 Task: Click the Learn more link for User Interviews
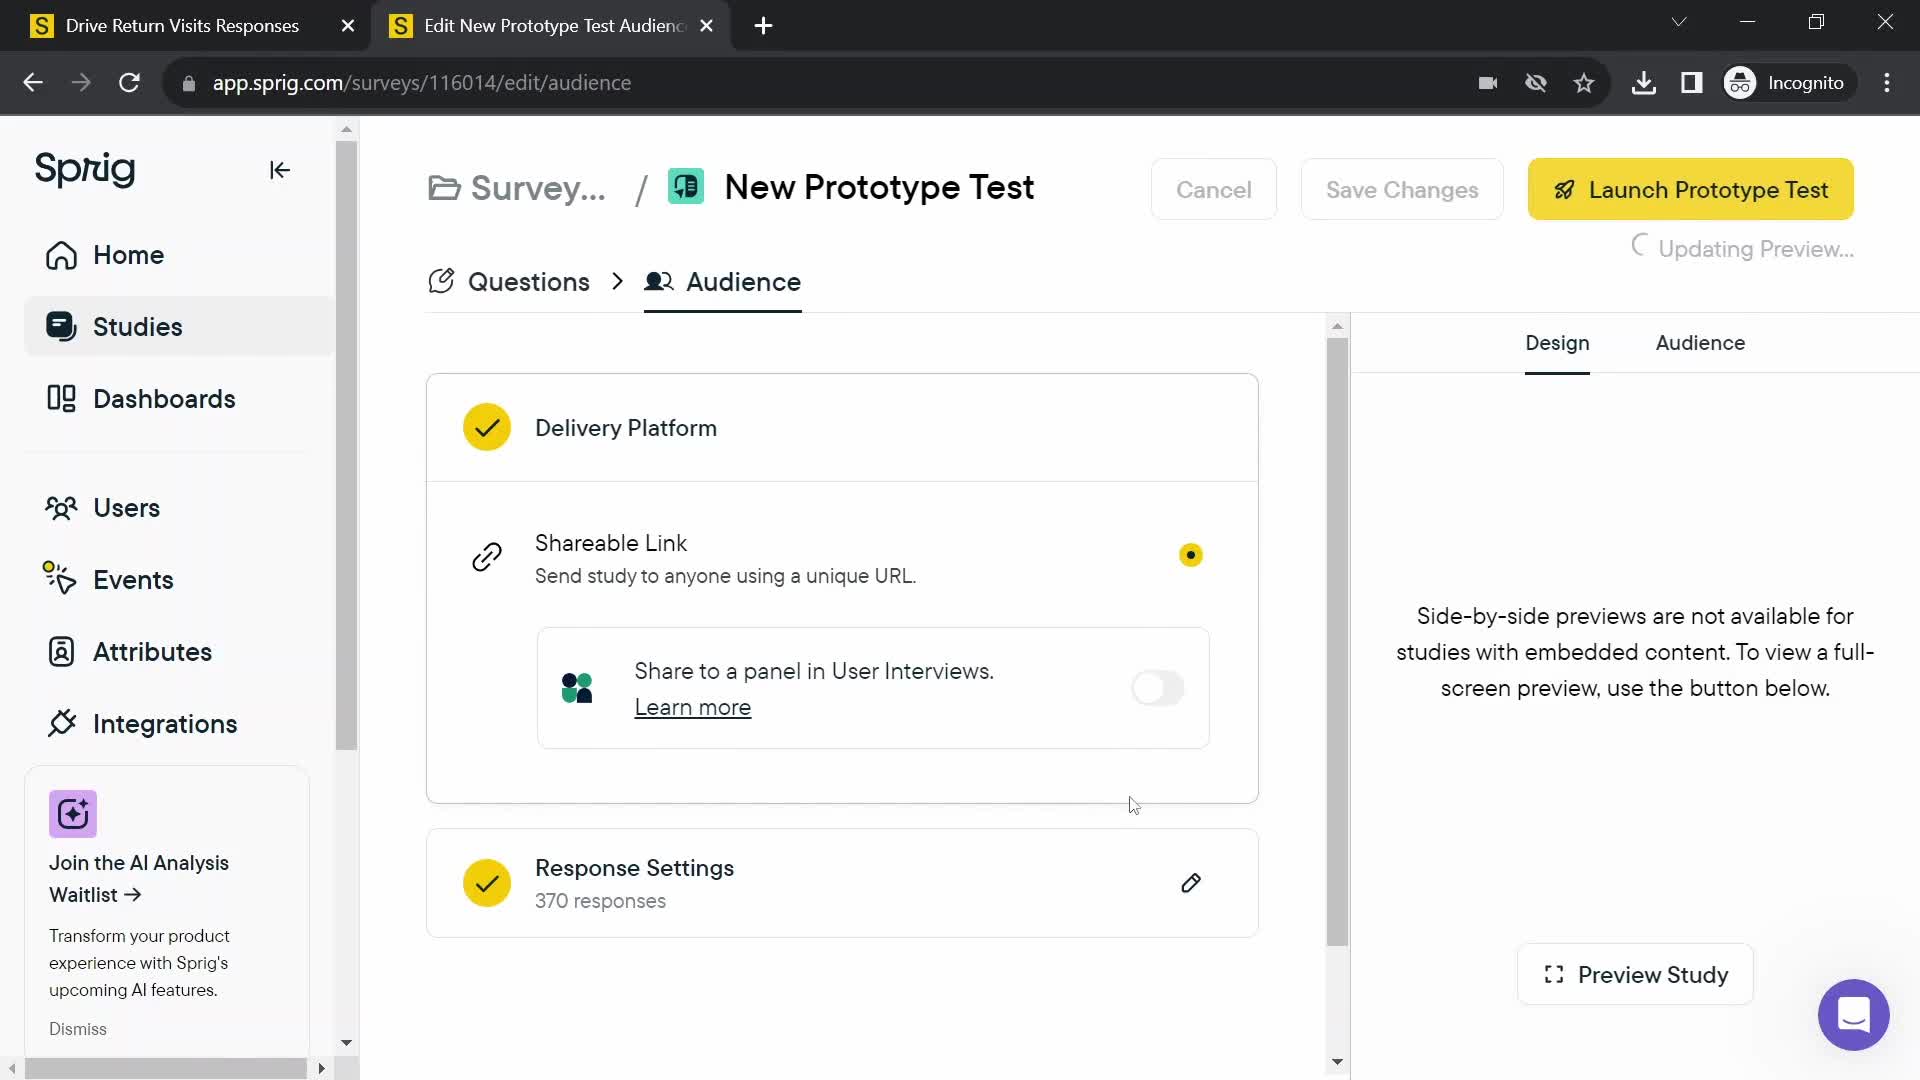point(692,707)
